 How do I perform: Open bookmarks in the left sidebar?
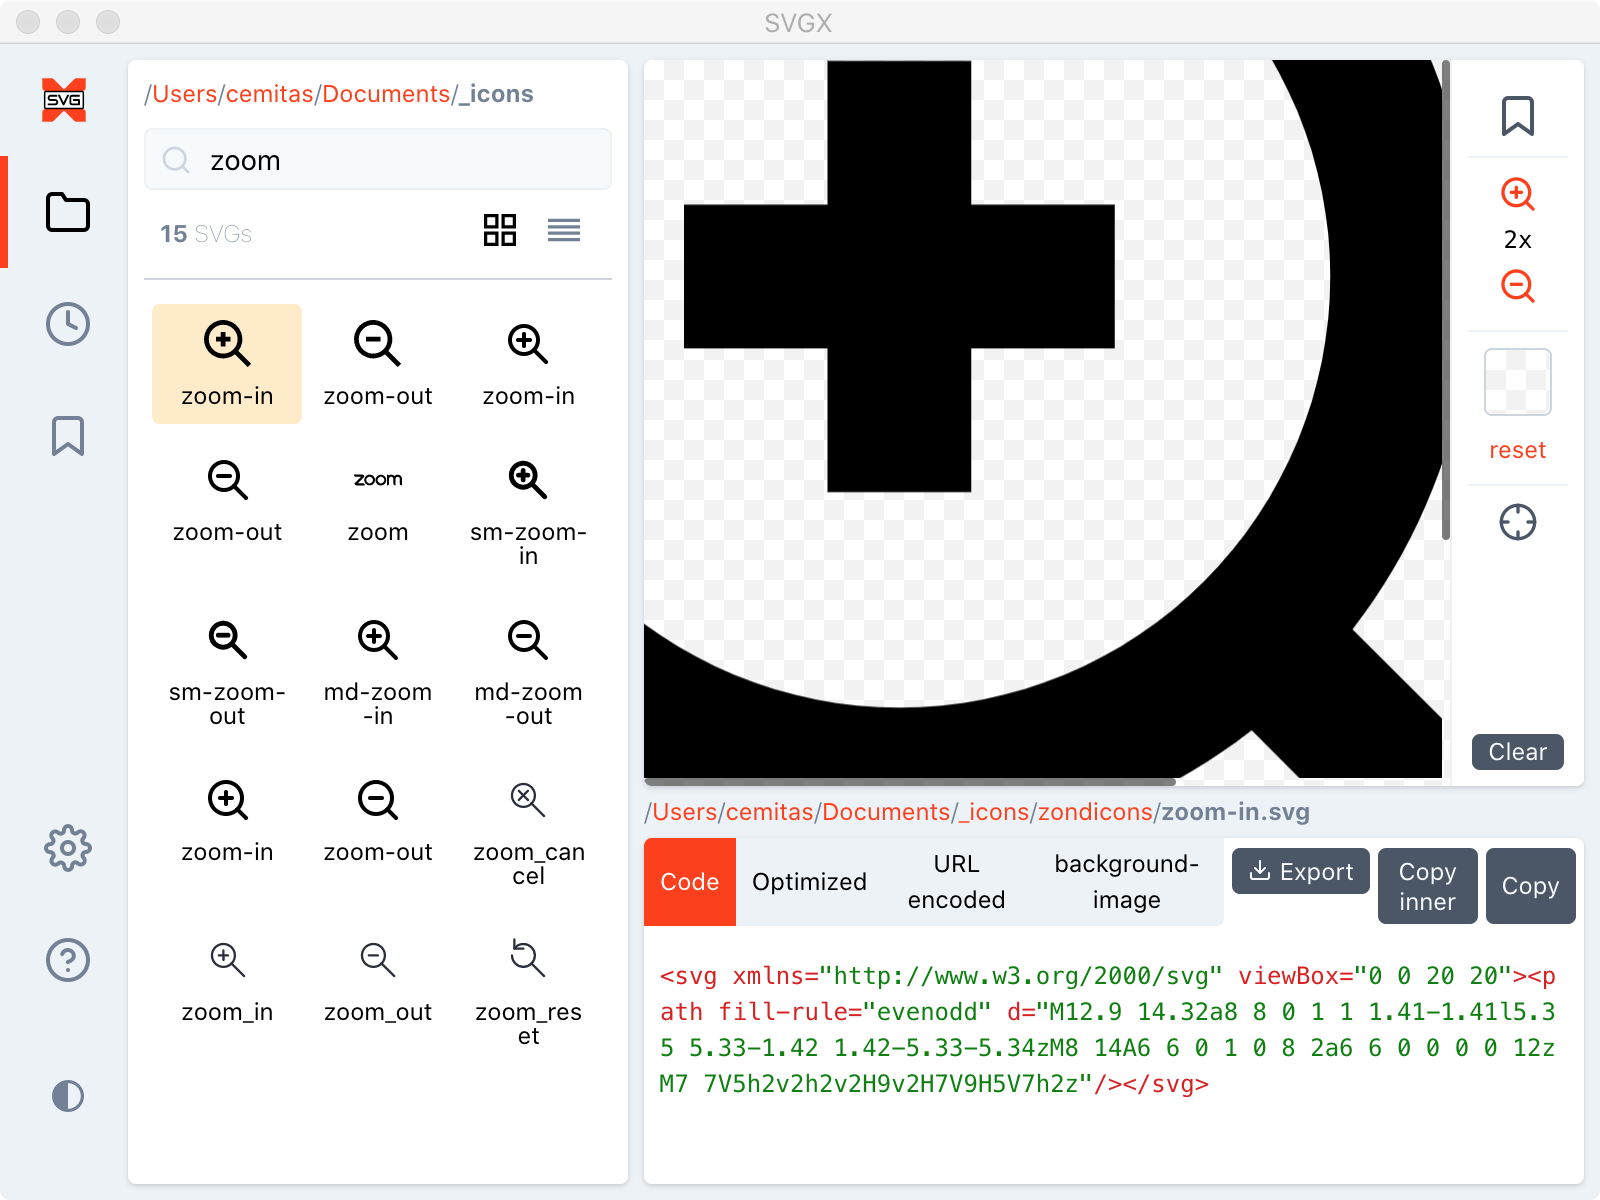click(x=68, y=436)
